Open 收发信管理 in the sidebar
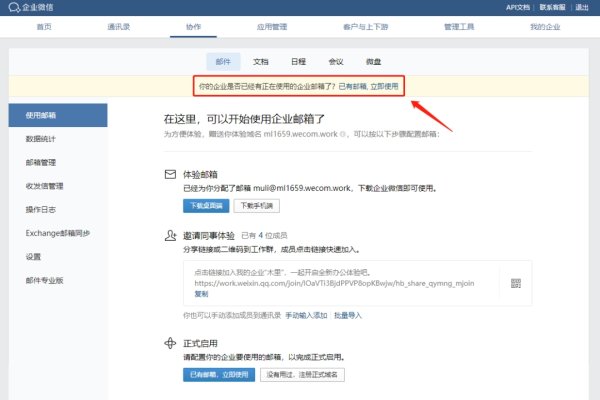600x400 pixels. pos(44,186)
